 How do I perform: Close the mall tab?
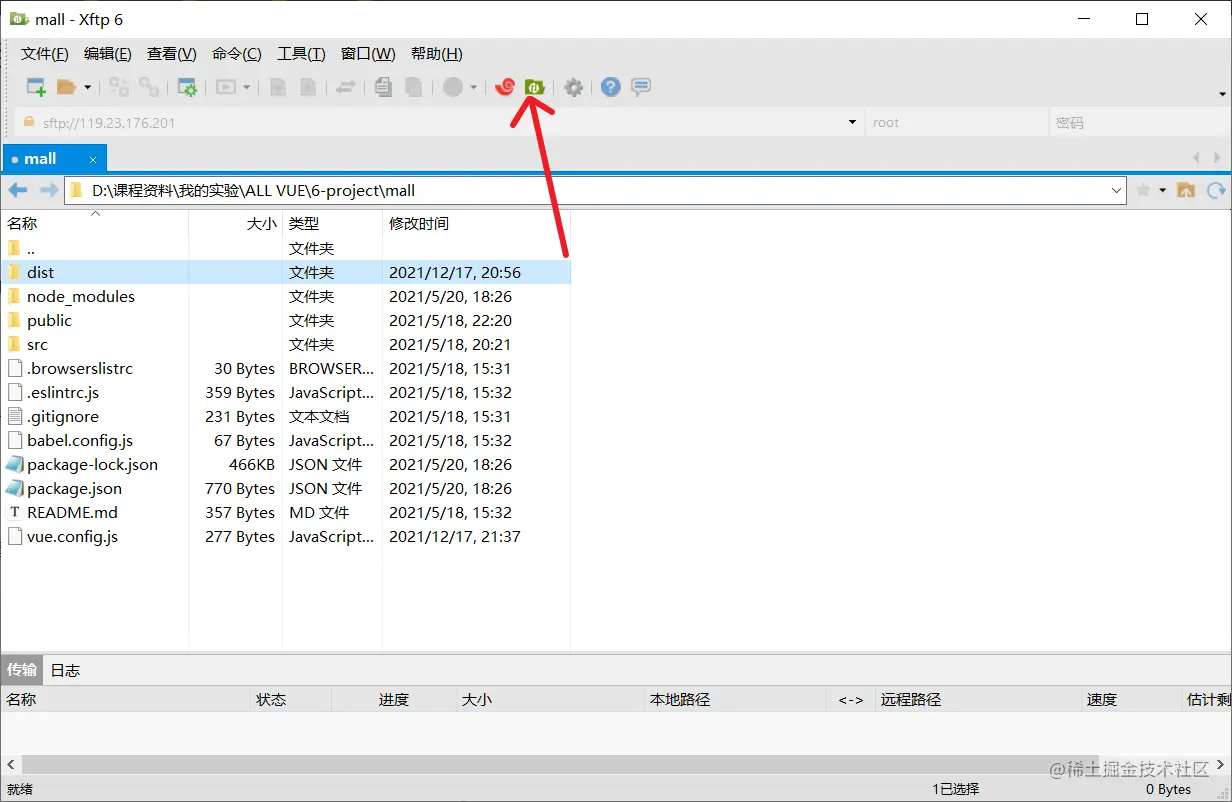(93, 160)
